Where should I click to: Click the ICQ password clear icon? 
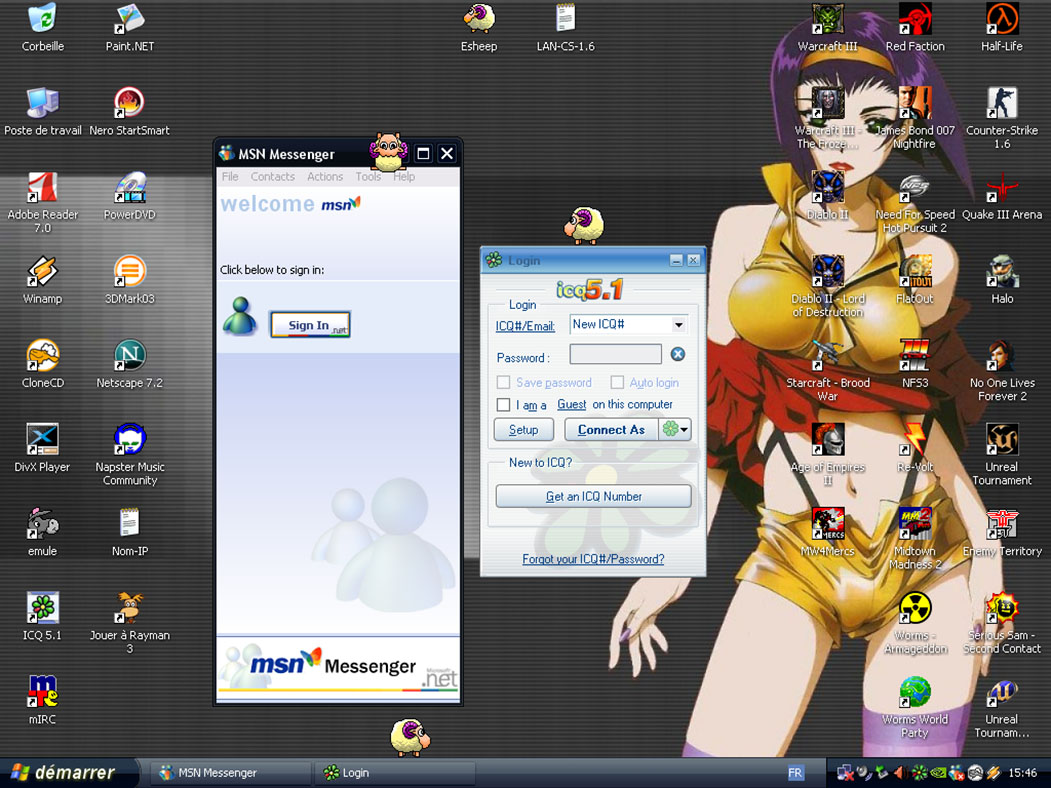coord(678,354)
